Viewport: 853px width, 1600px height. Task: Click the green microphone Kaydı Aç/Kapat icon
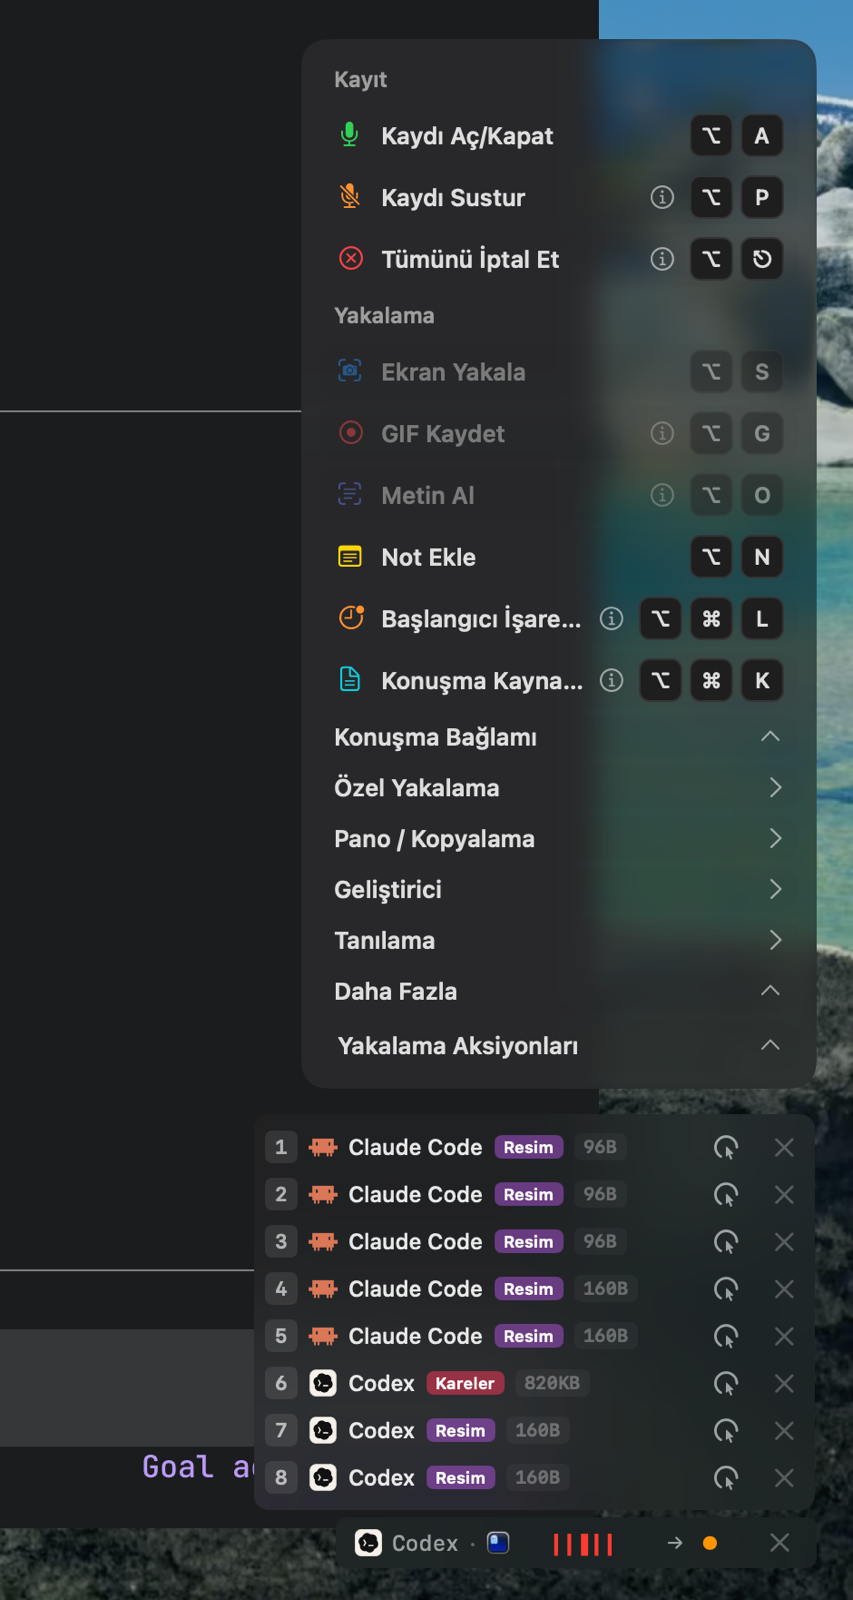point(349,135)
